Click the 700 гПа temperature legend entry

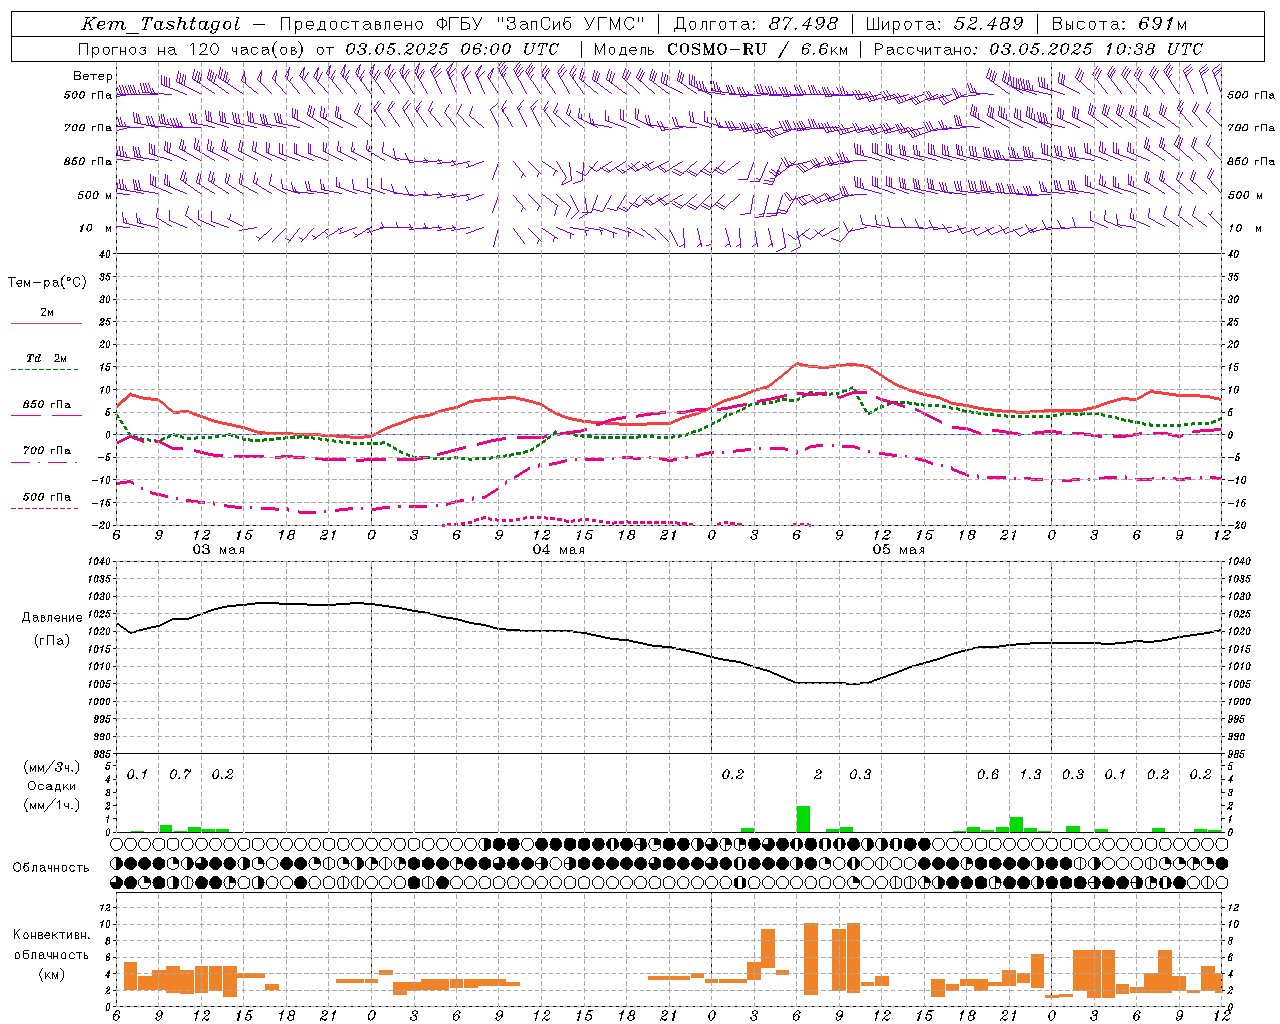[x=47, y=450]
